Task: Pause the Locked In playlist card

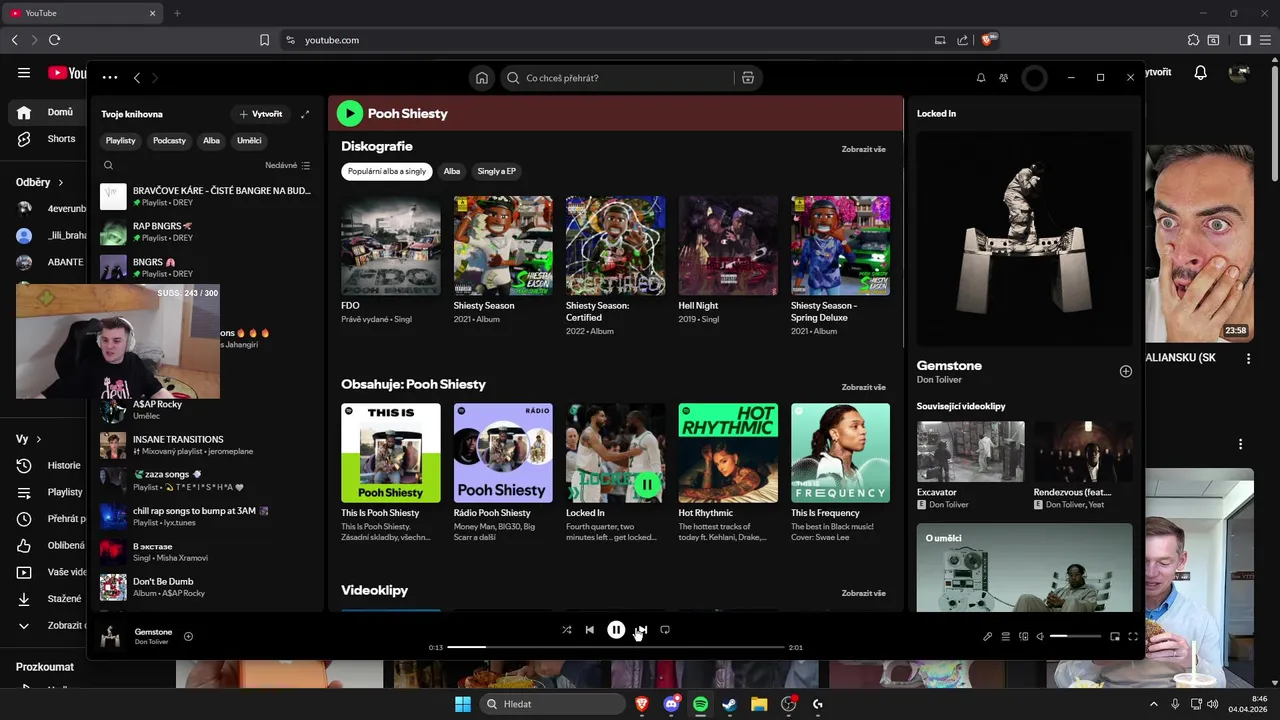Action: tap(647, 484)
